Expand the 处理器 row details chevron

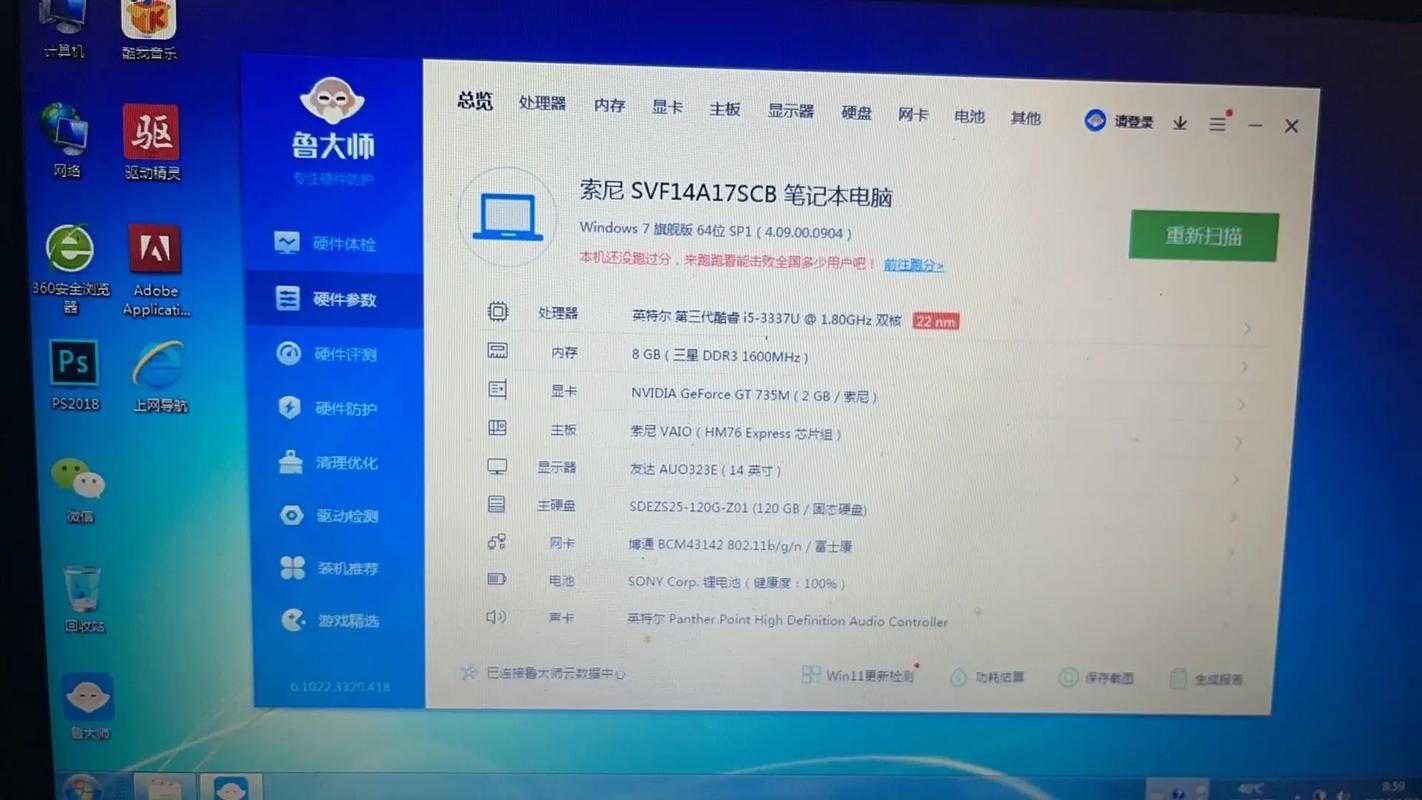click(x=1247, y=327)
